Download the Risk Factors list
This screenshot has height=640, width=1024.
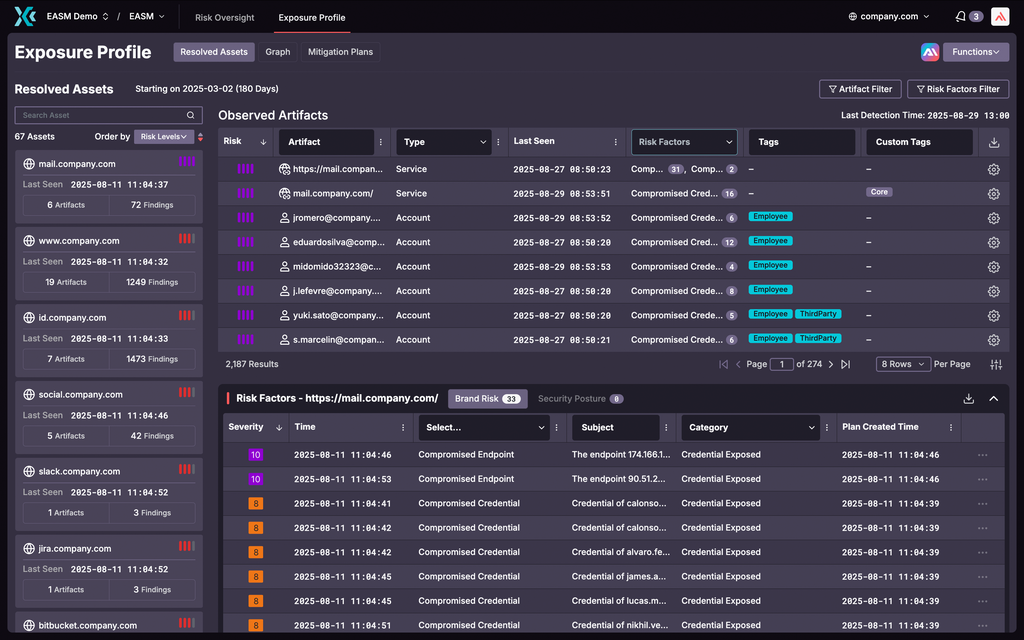coord(968,399)
